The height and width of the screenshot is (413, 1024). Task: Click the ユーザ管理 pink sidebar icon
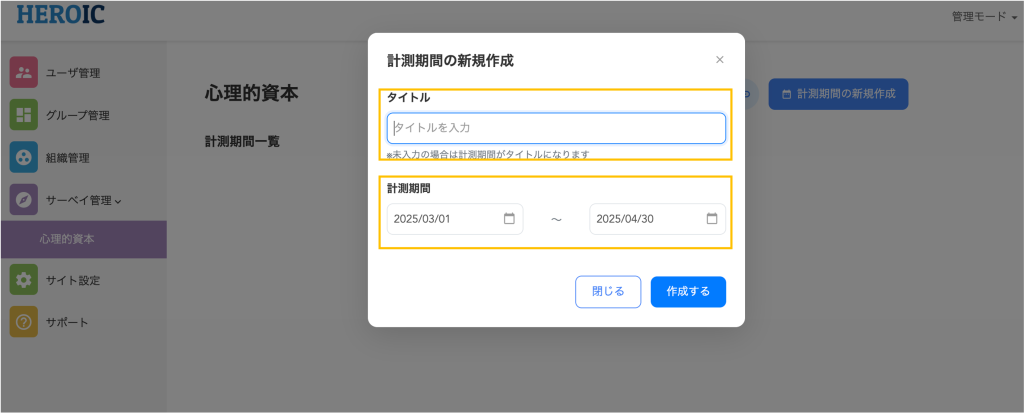(x=24, y=73)
